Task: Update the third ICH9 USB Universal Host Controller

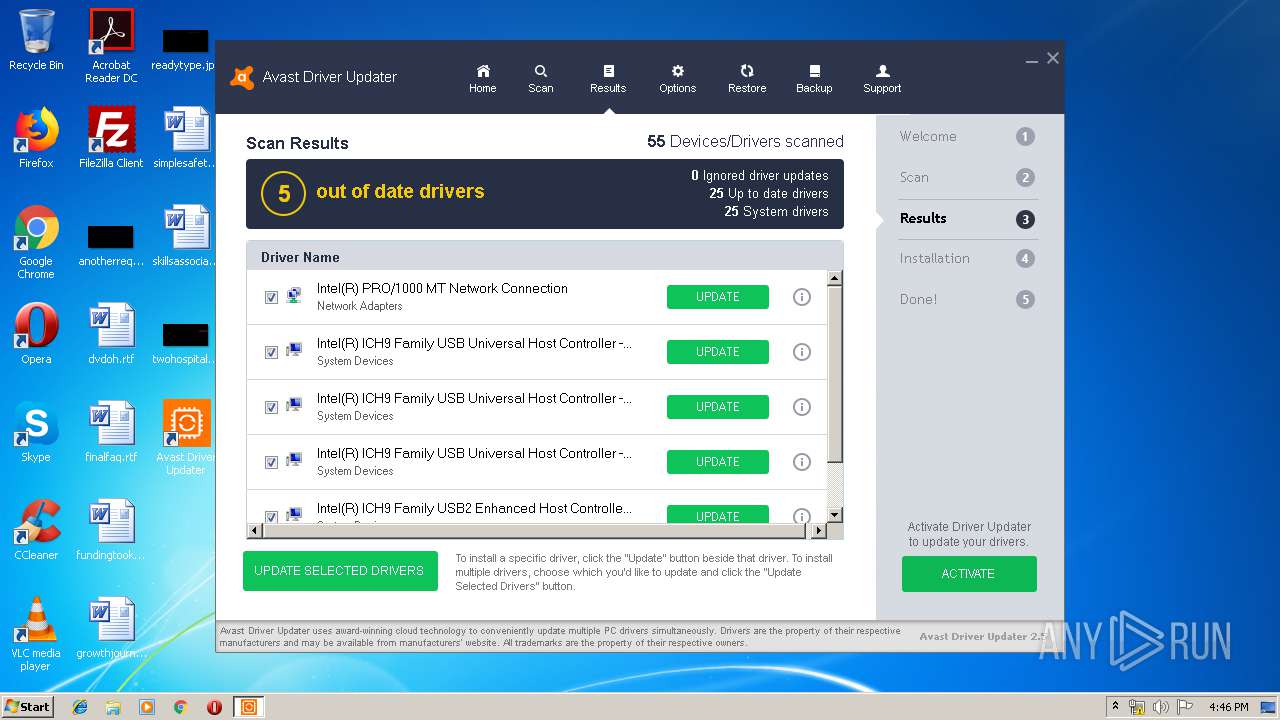Action: [718, 462]
